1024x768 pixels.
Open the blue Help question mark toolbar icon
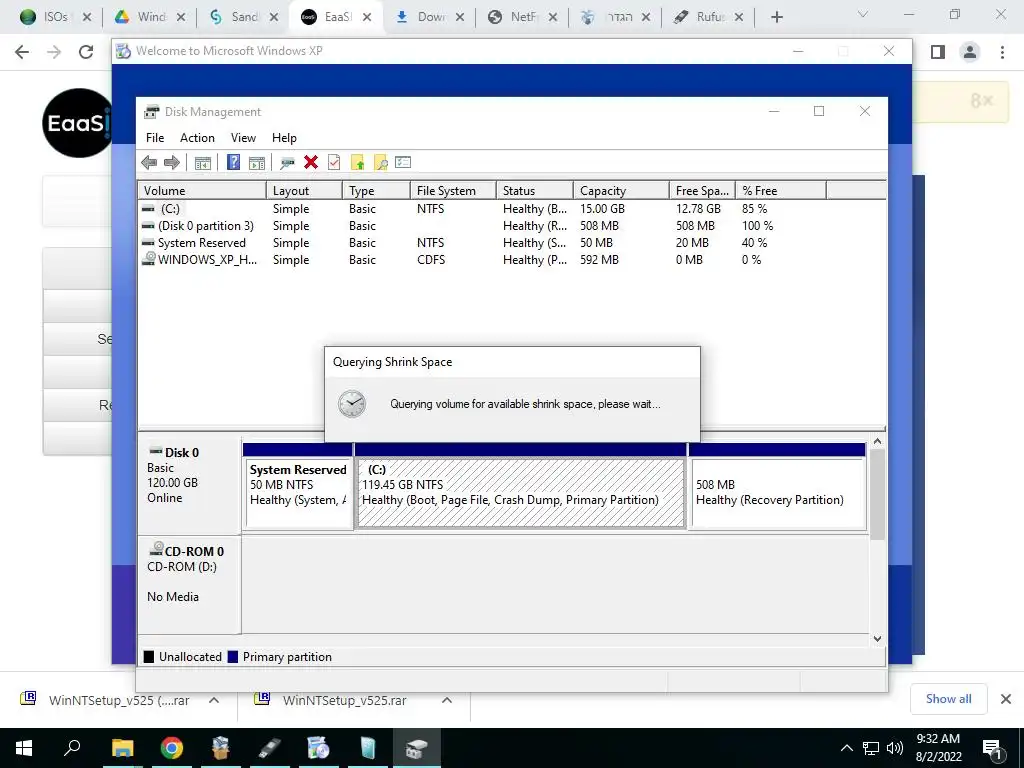point(233,162)
